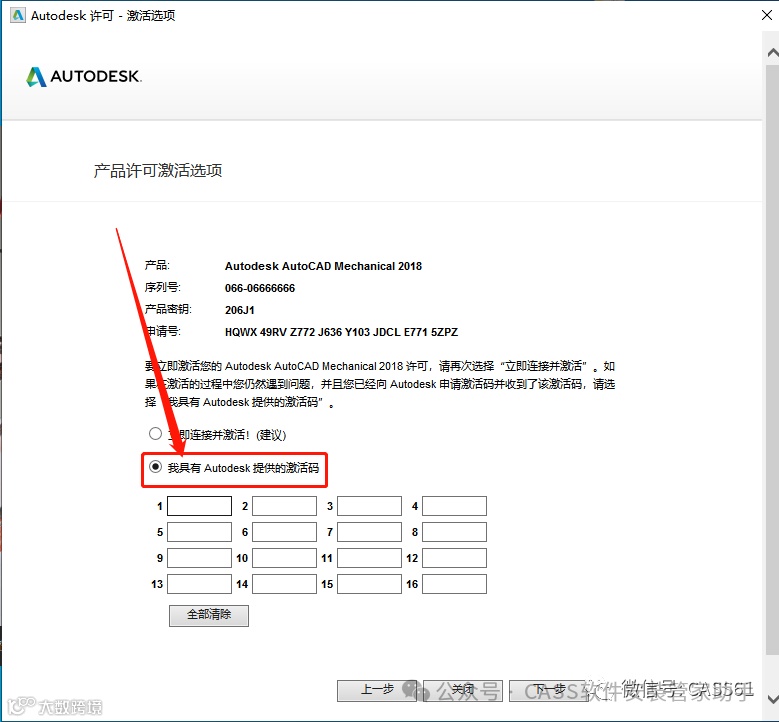Click the serial number 066-06666666
The height and width of the screenshot is (722, 779).
260,288
